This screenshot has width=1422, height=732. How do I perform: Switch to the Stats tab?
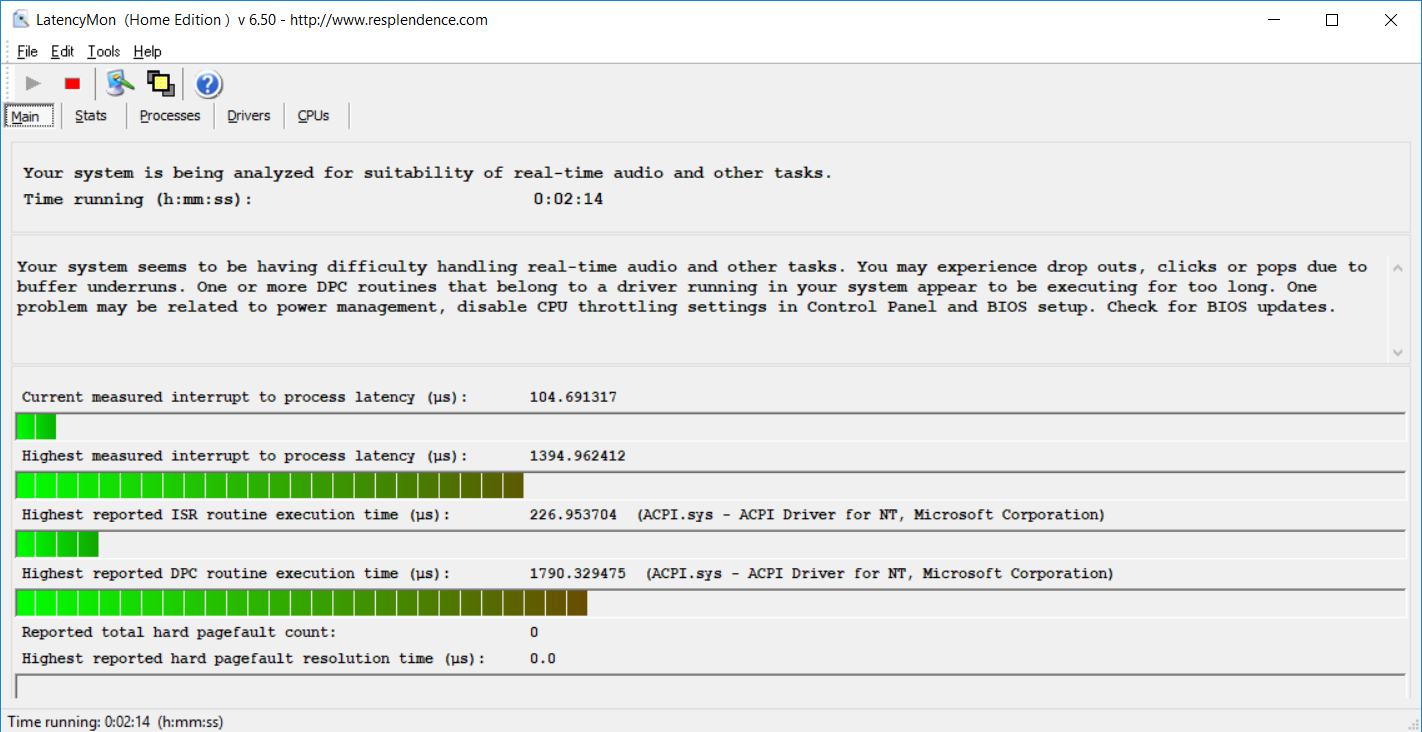pyautogui.click(x=91, y=116)
